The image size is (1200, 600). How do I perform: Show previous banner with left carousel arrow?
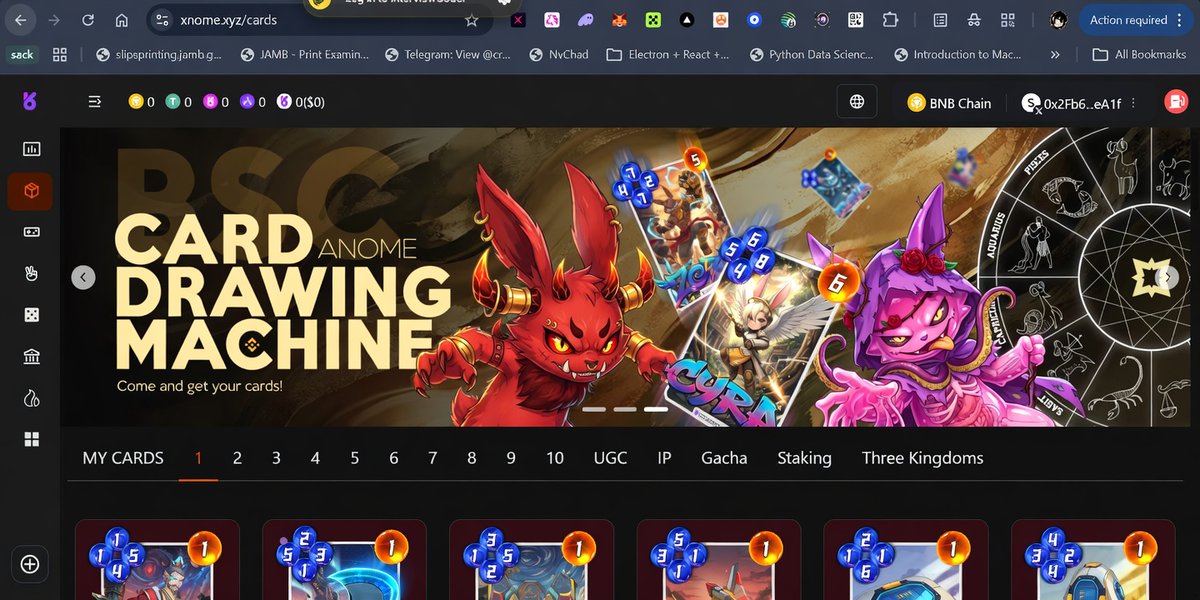(84, 277)
